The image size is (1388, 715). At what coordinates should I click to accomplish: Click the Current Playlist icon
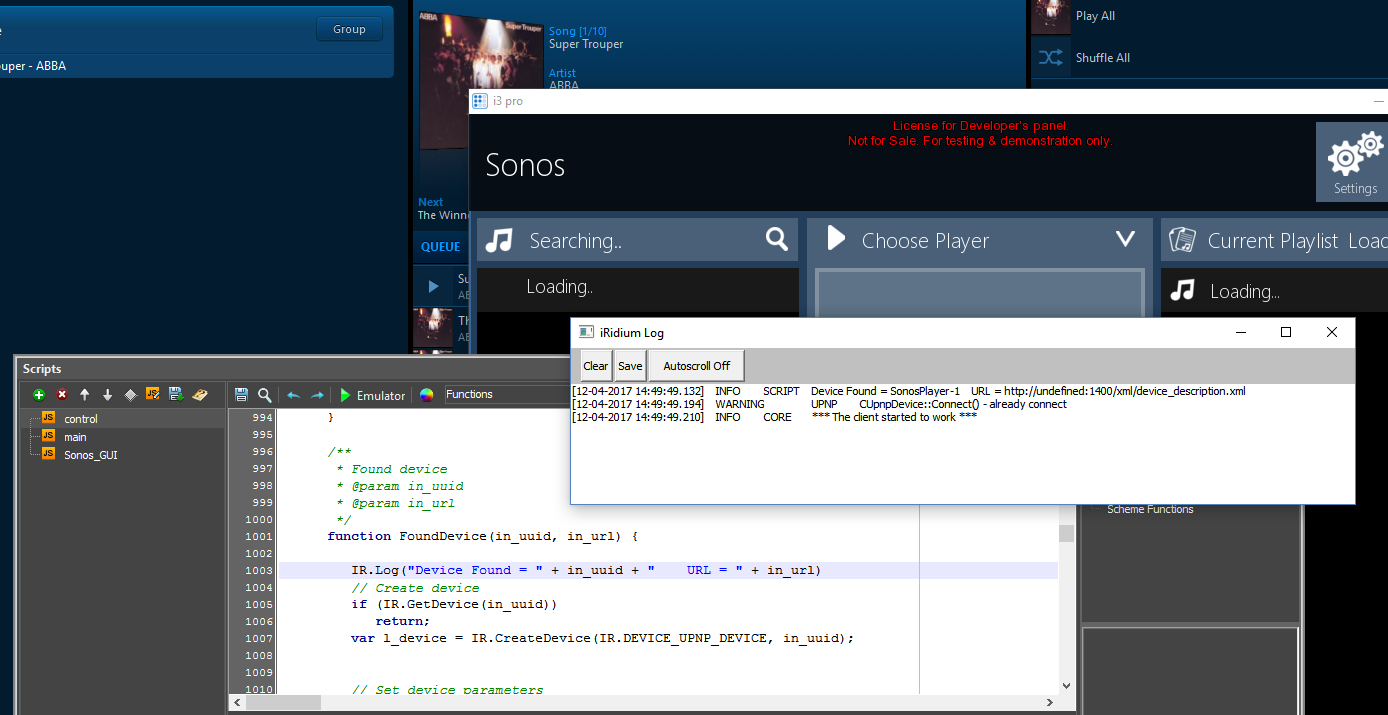1182,240
